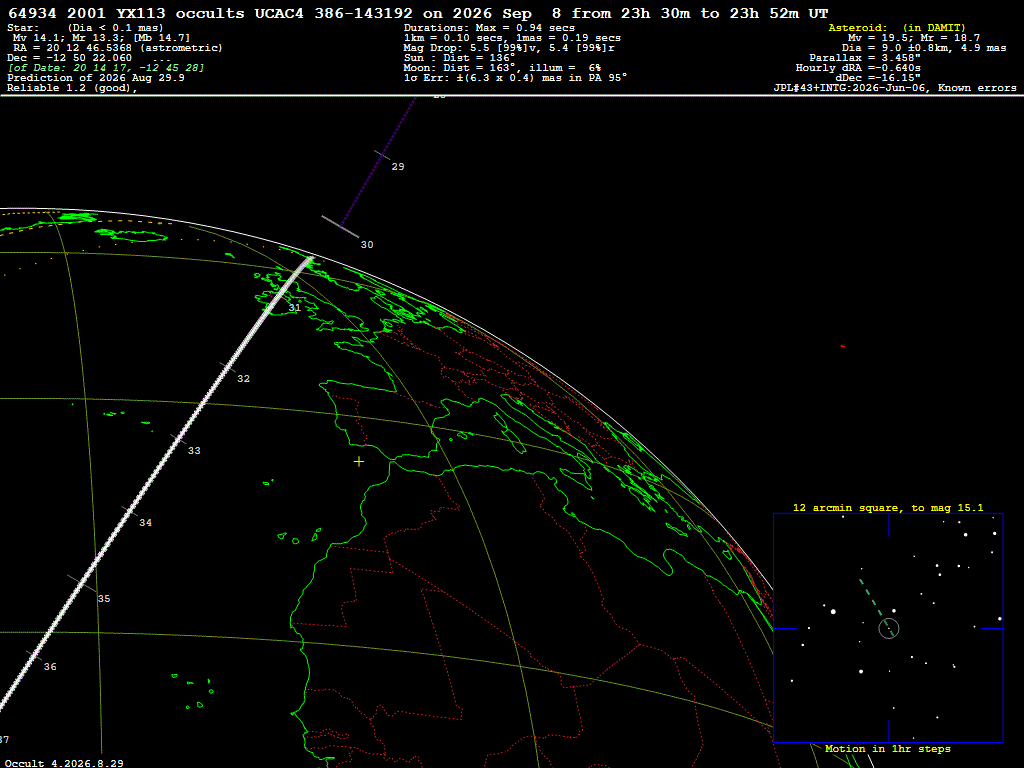Click the event title line at top
Viewport: 1024px width, 768px height.
pos(418,13)
